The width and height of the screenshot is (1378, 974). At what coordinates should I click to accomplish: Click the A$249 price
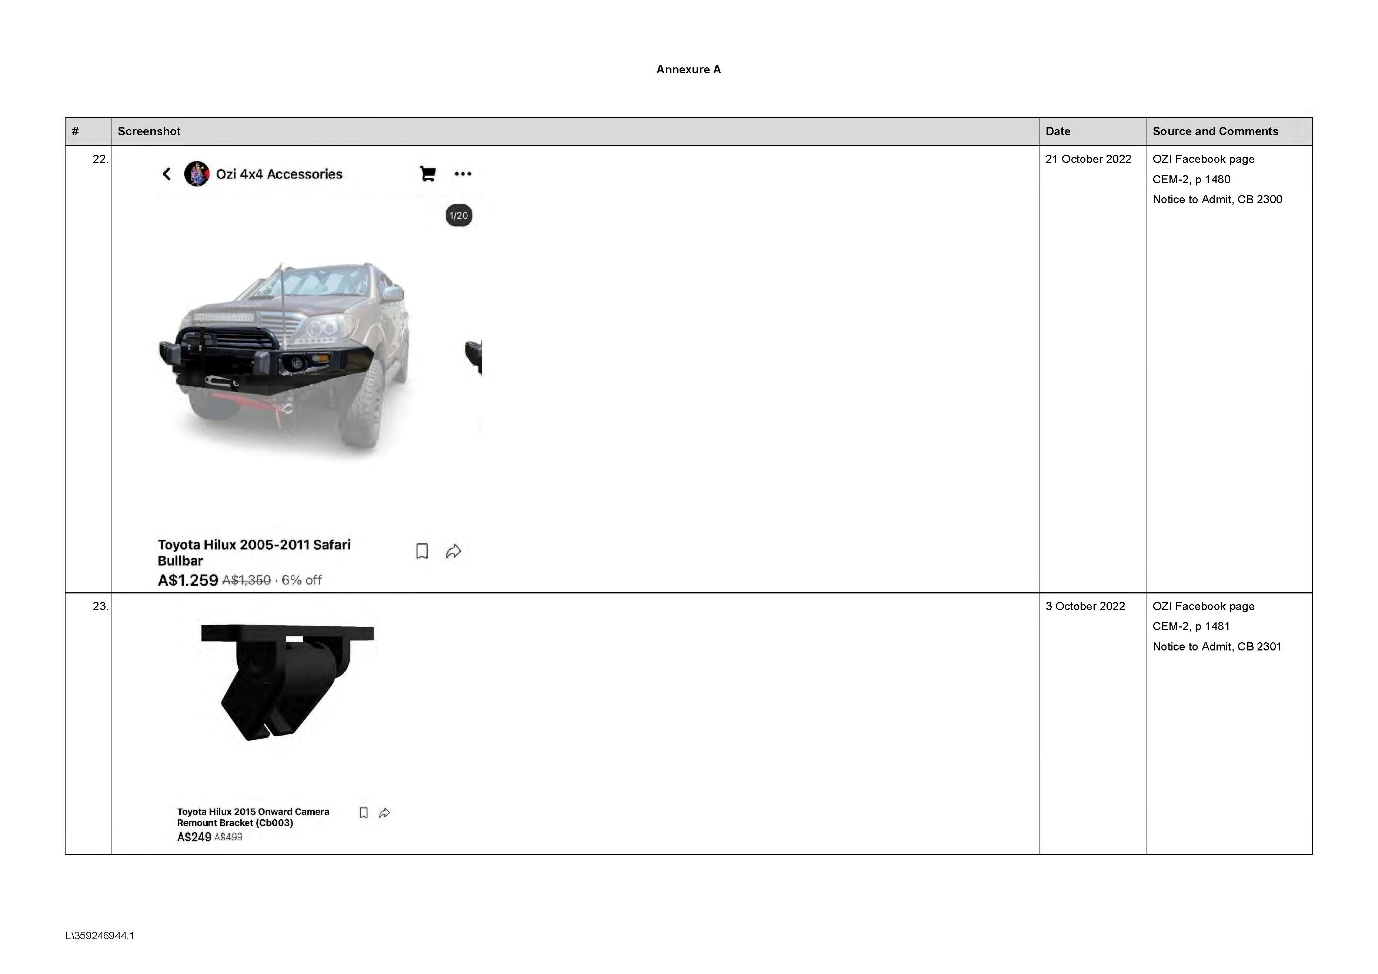tap(194, 837)
